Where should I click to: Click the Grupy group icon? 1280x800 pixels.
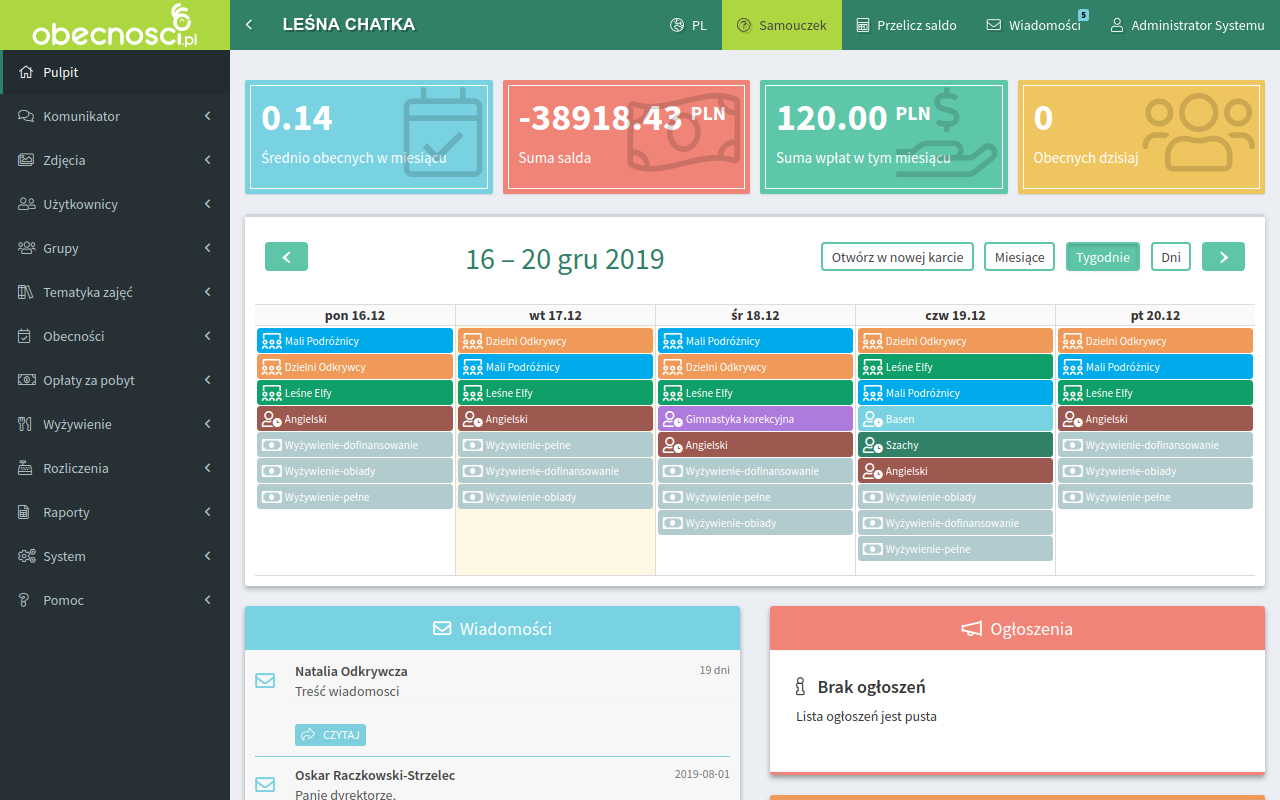(27, 248)
